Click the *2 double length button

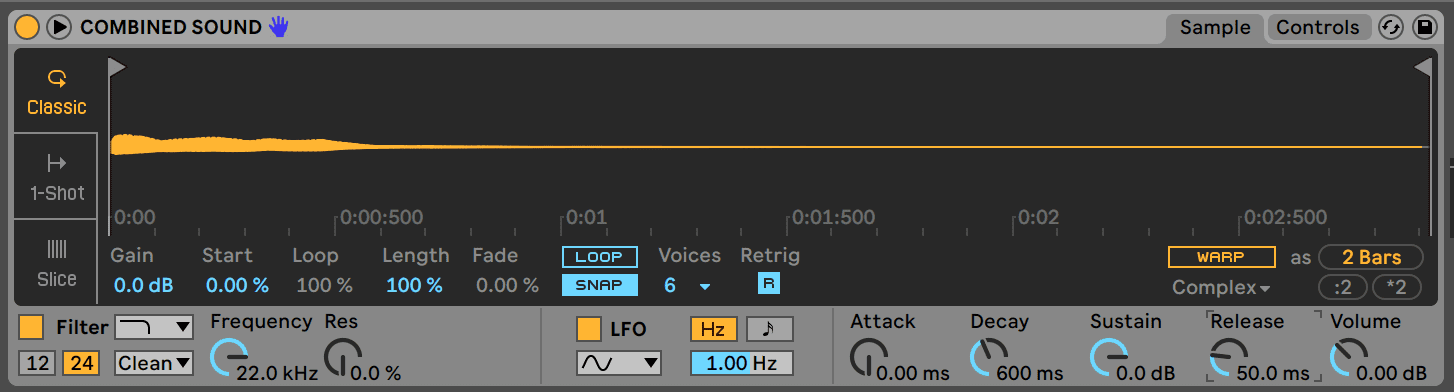(1397, 288)
